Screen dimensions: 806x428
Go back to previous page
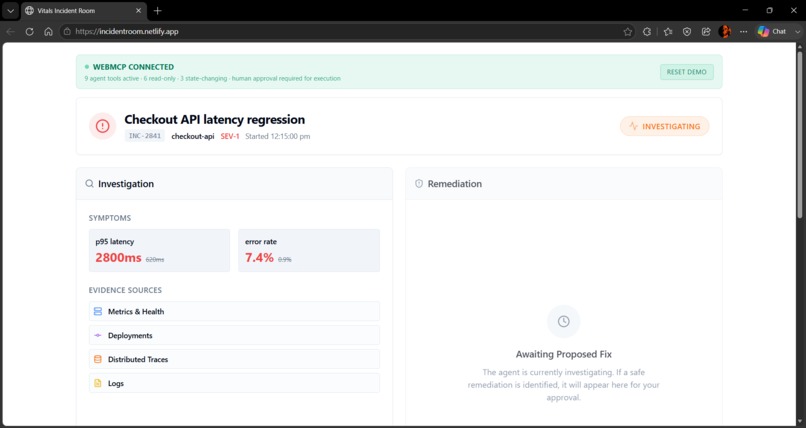10,31
